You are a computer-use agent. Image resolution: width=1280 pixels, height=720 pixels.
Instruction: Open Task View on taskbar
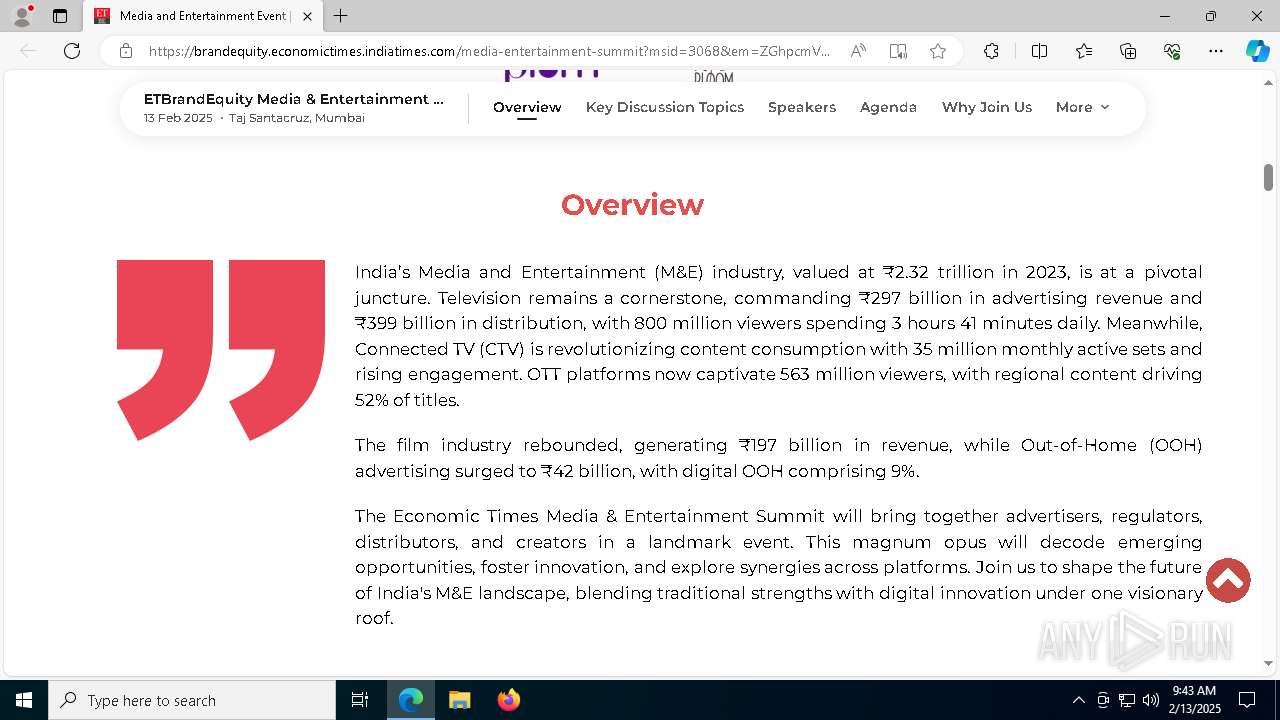click(360, 700)
